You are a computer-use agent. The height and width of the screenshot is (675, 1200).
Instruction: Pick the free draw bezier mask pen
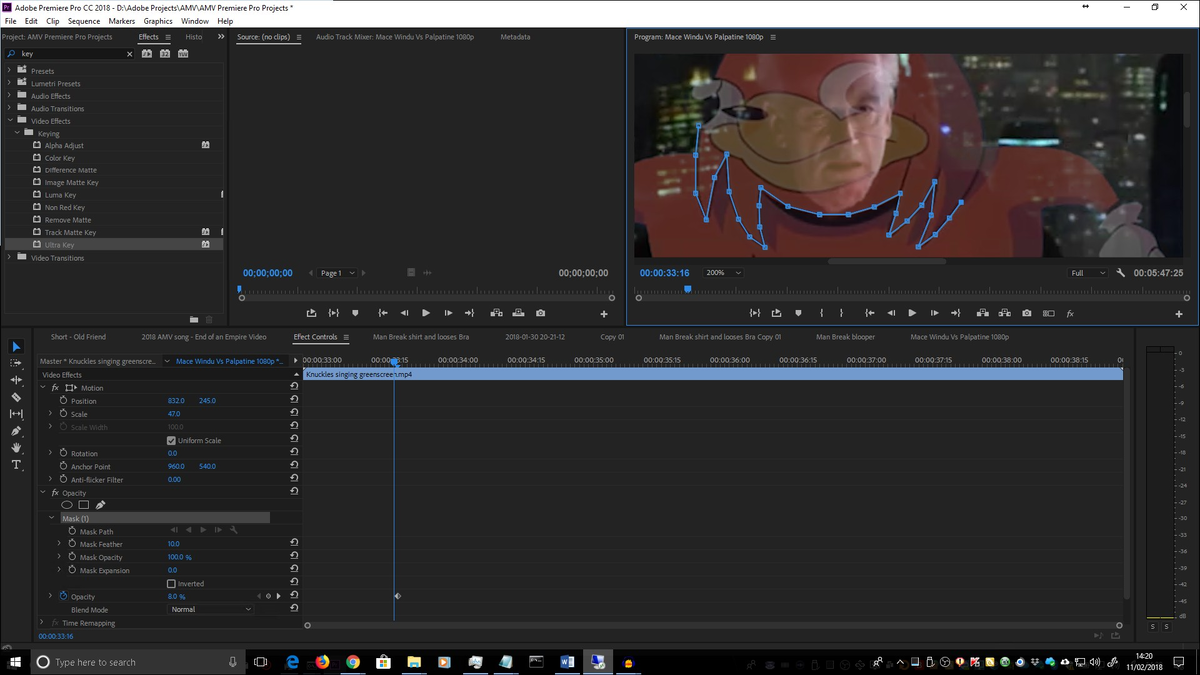100,505
